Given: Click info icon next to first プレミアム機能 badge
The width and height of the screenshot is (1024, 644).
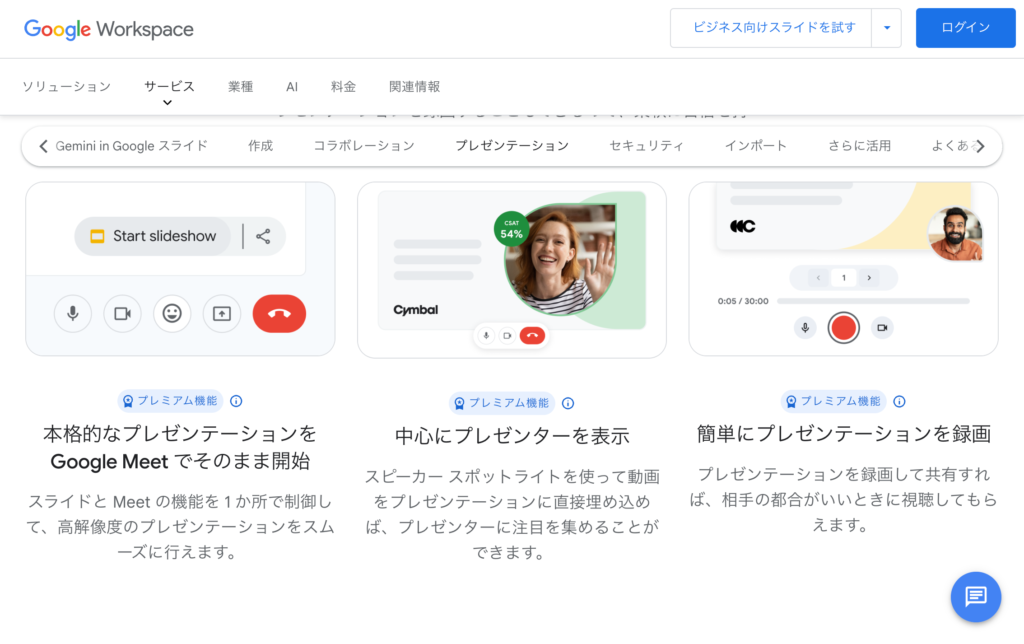Looking at the screenshot, I should pos(236,401).
